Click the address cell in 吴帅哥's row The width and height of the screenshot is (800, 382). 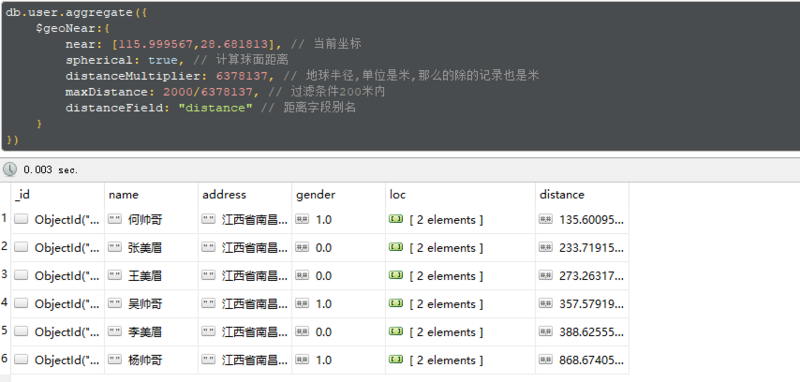click(x=245, y=304)
